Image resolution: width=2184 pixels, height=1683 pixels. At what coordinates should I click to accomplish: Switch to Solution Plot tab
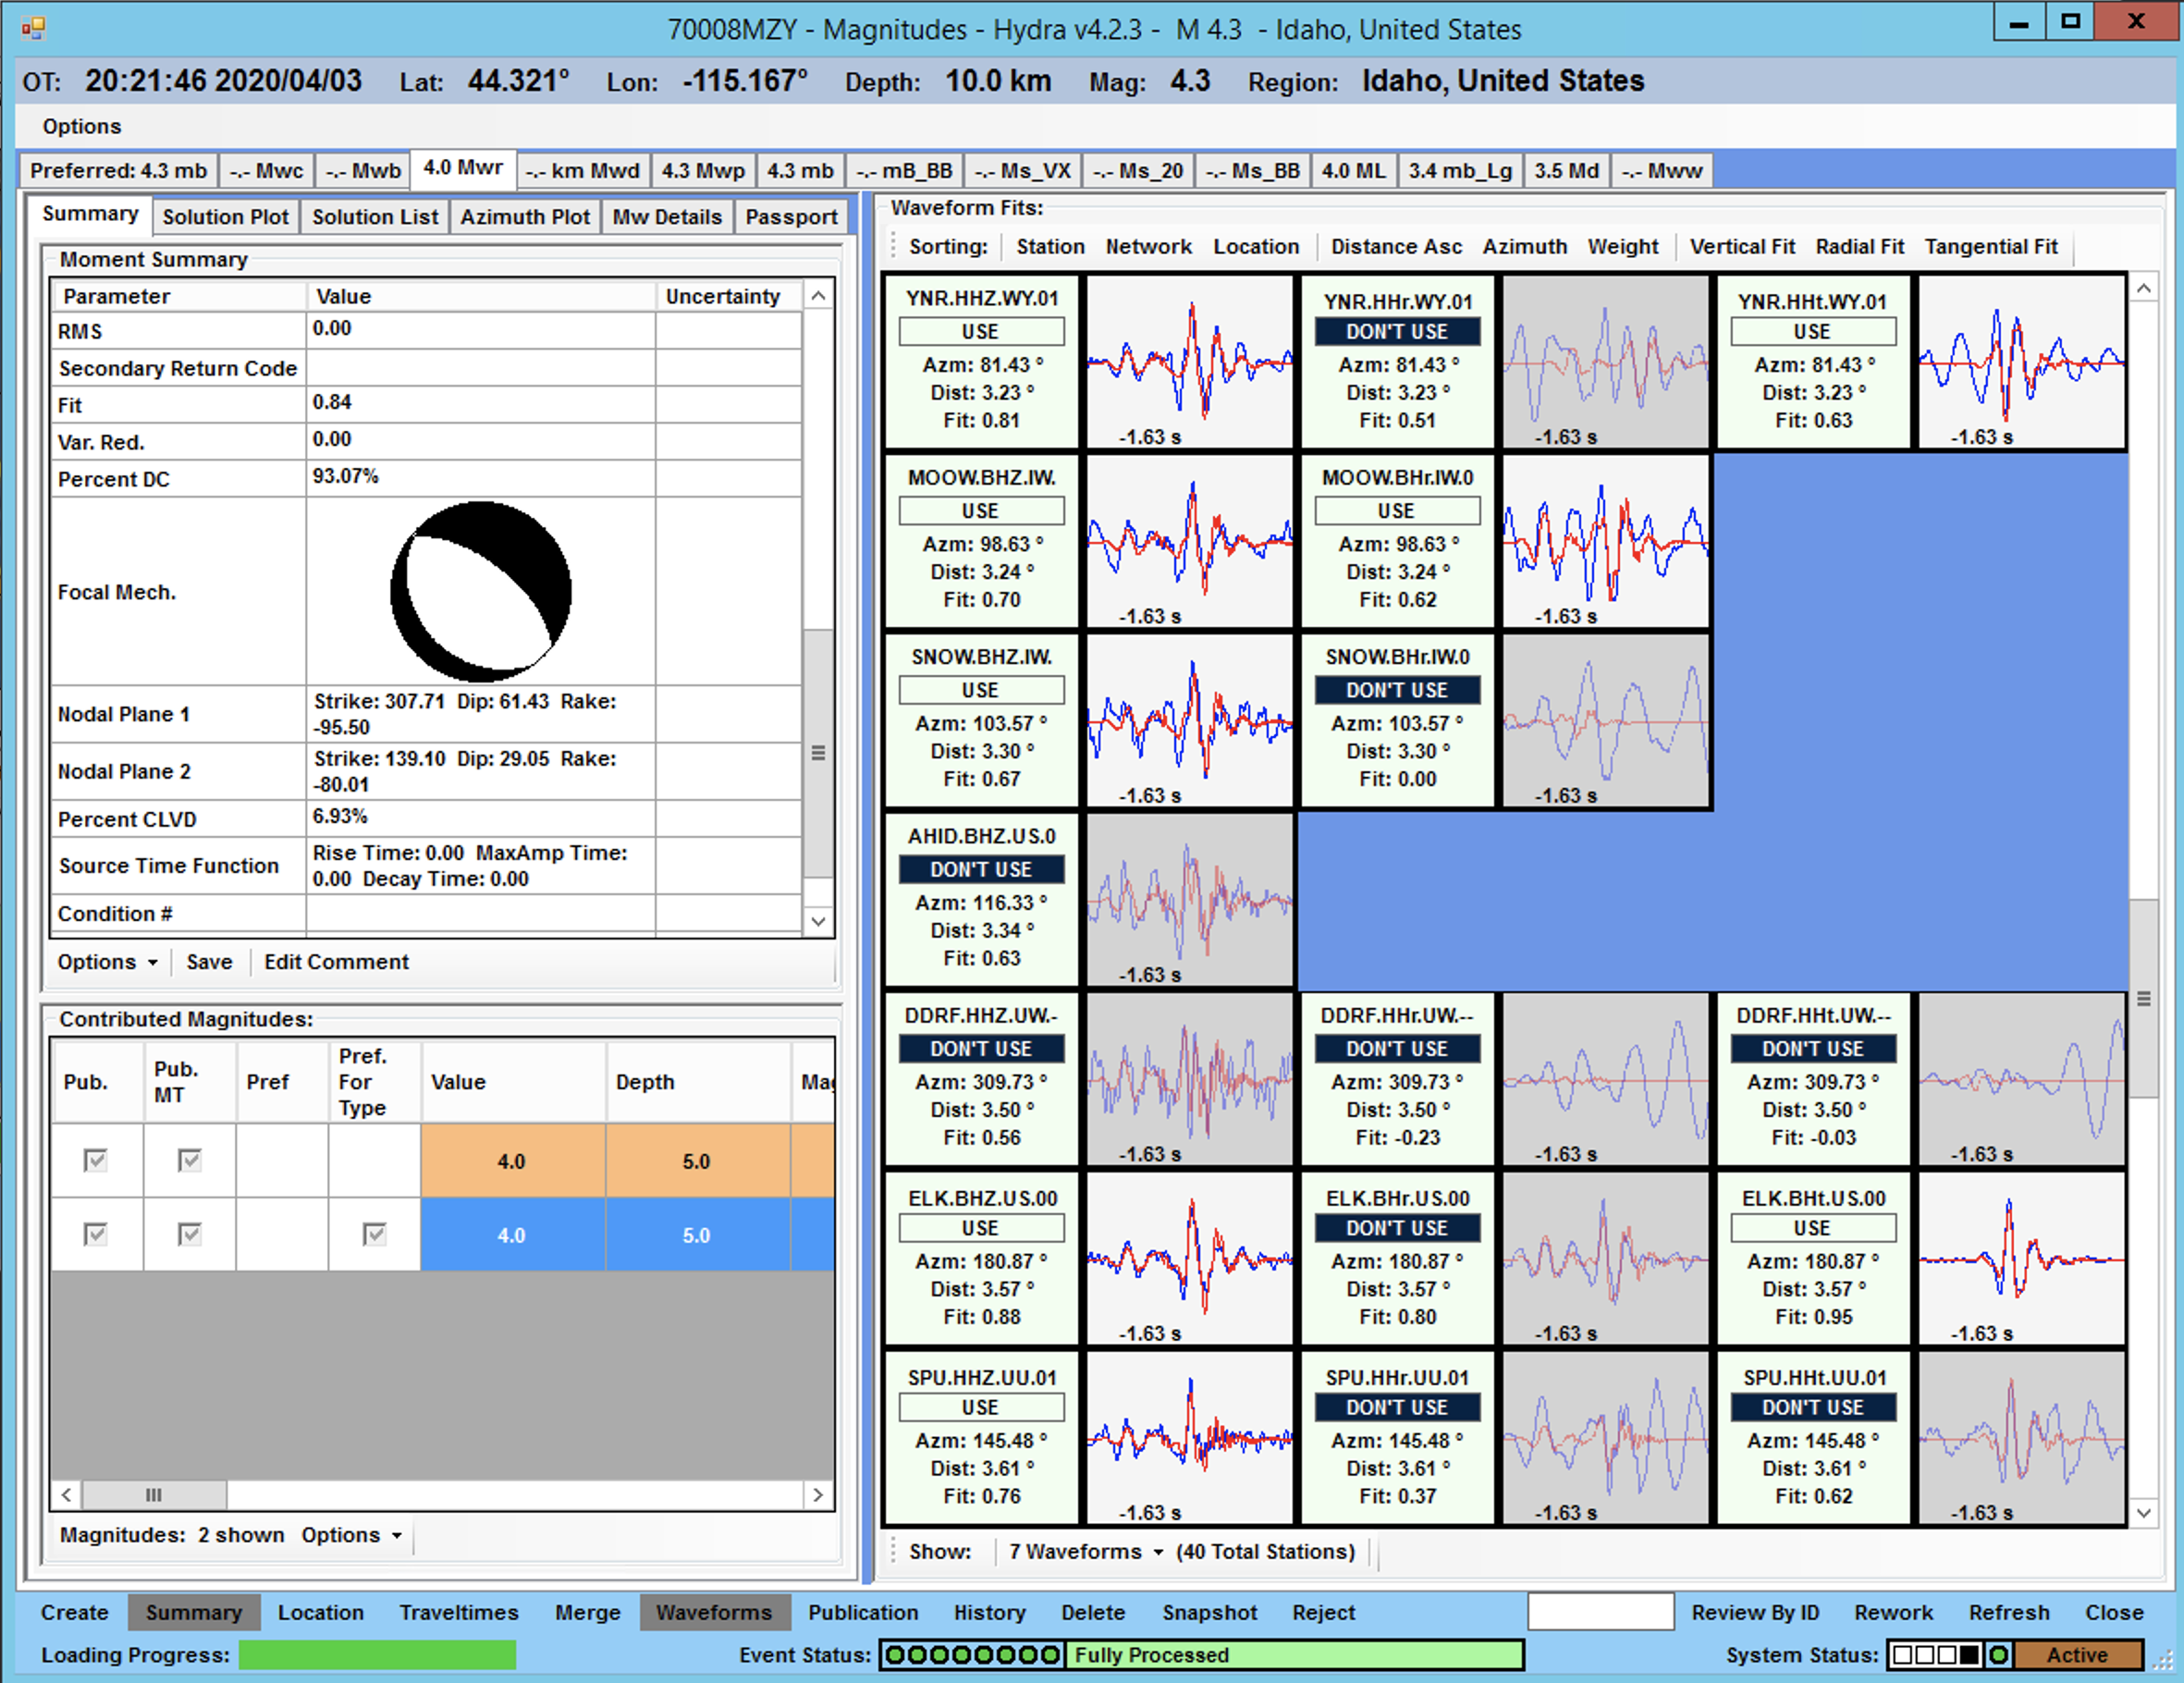[225, 217]
